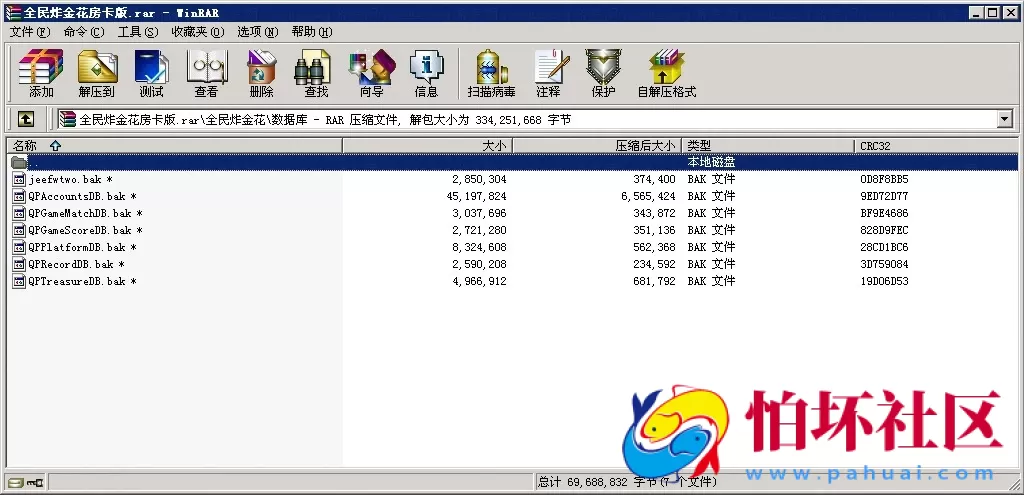This screenshot has height=495, width=1024.
Task: Open 自解压格式 (SFX) converter icon
Action: [x=666, y=72]
